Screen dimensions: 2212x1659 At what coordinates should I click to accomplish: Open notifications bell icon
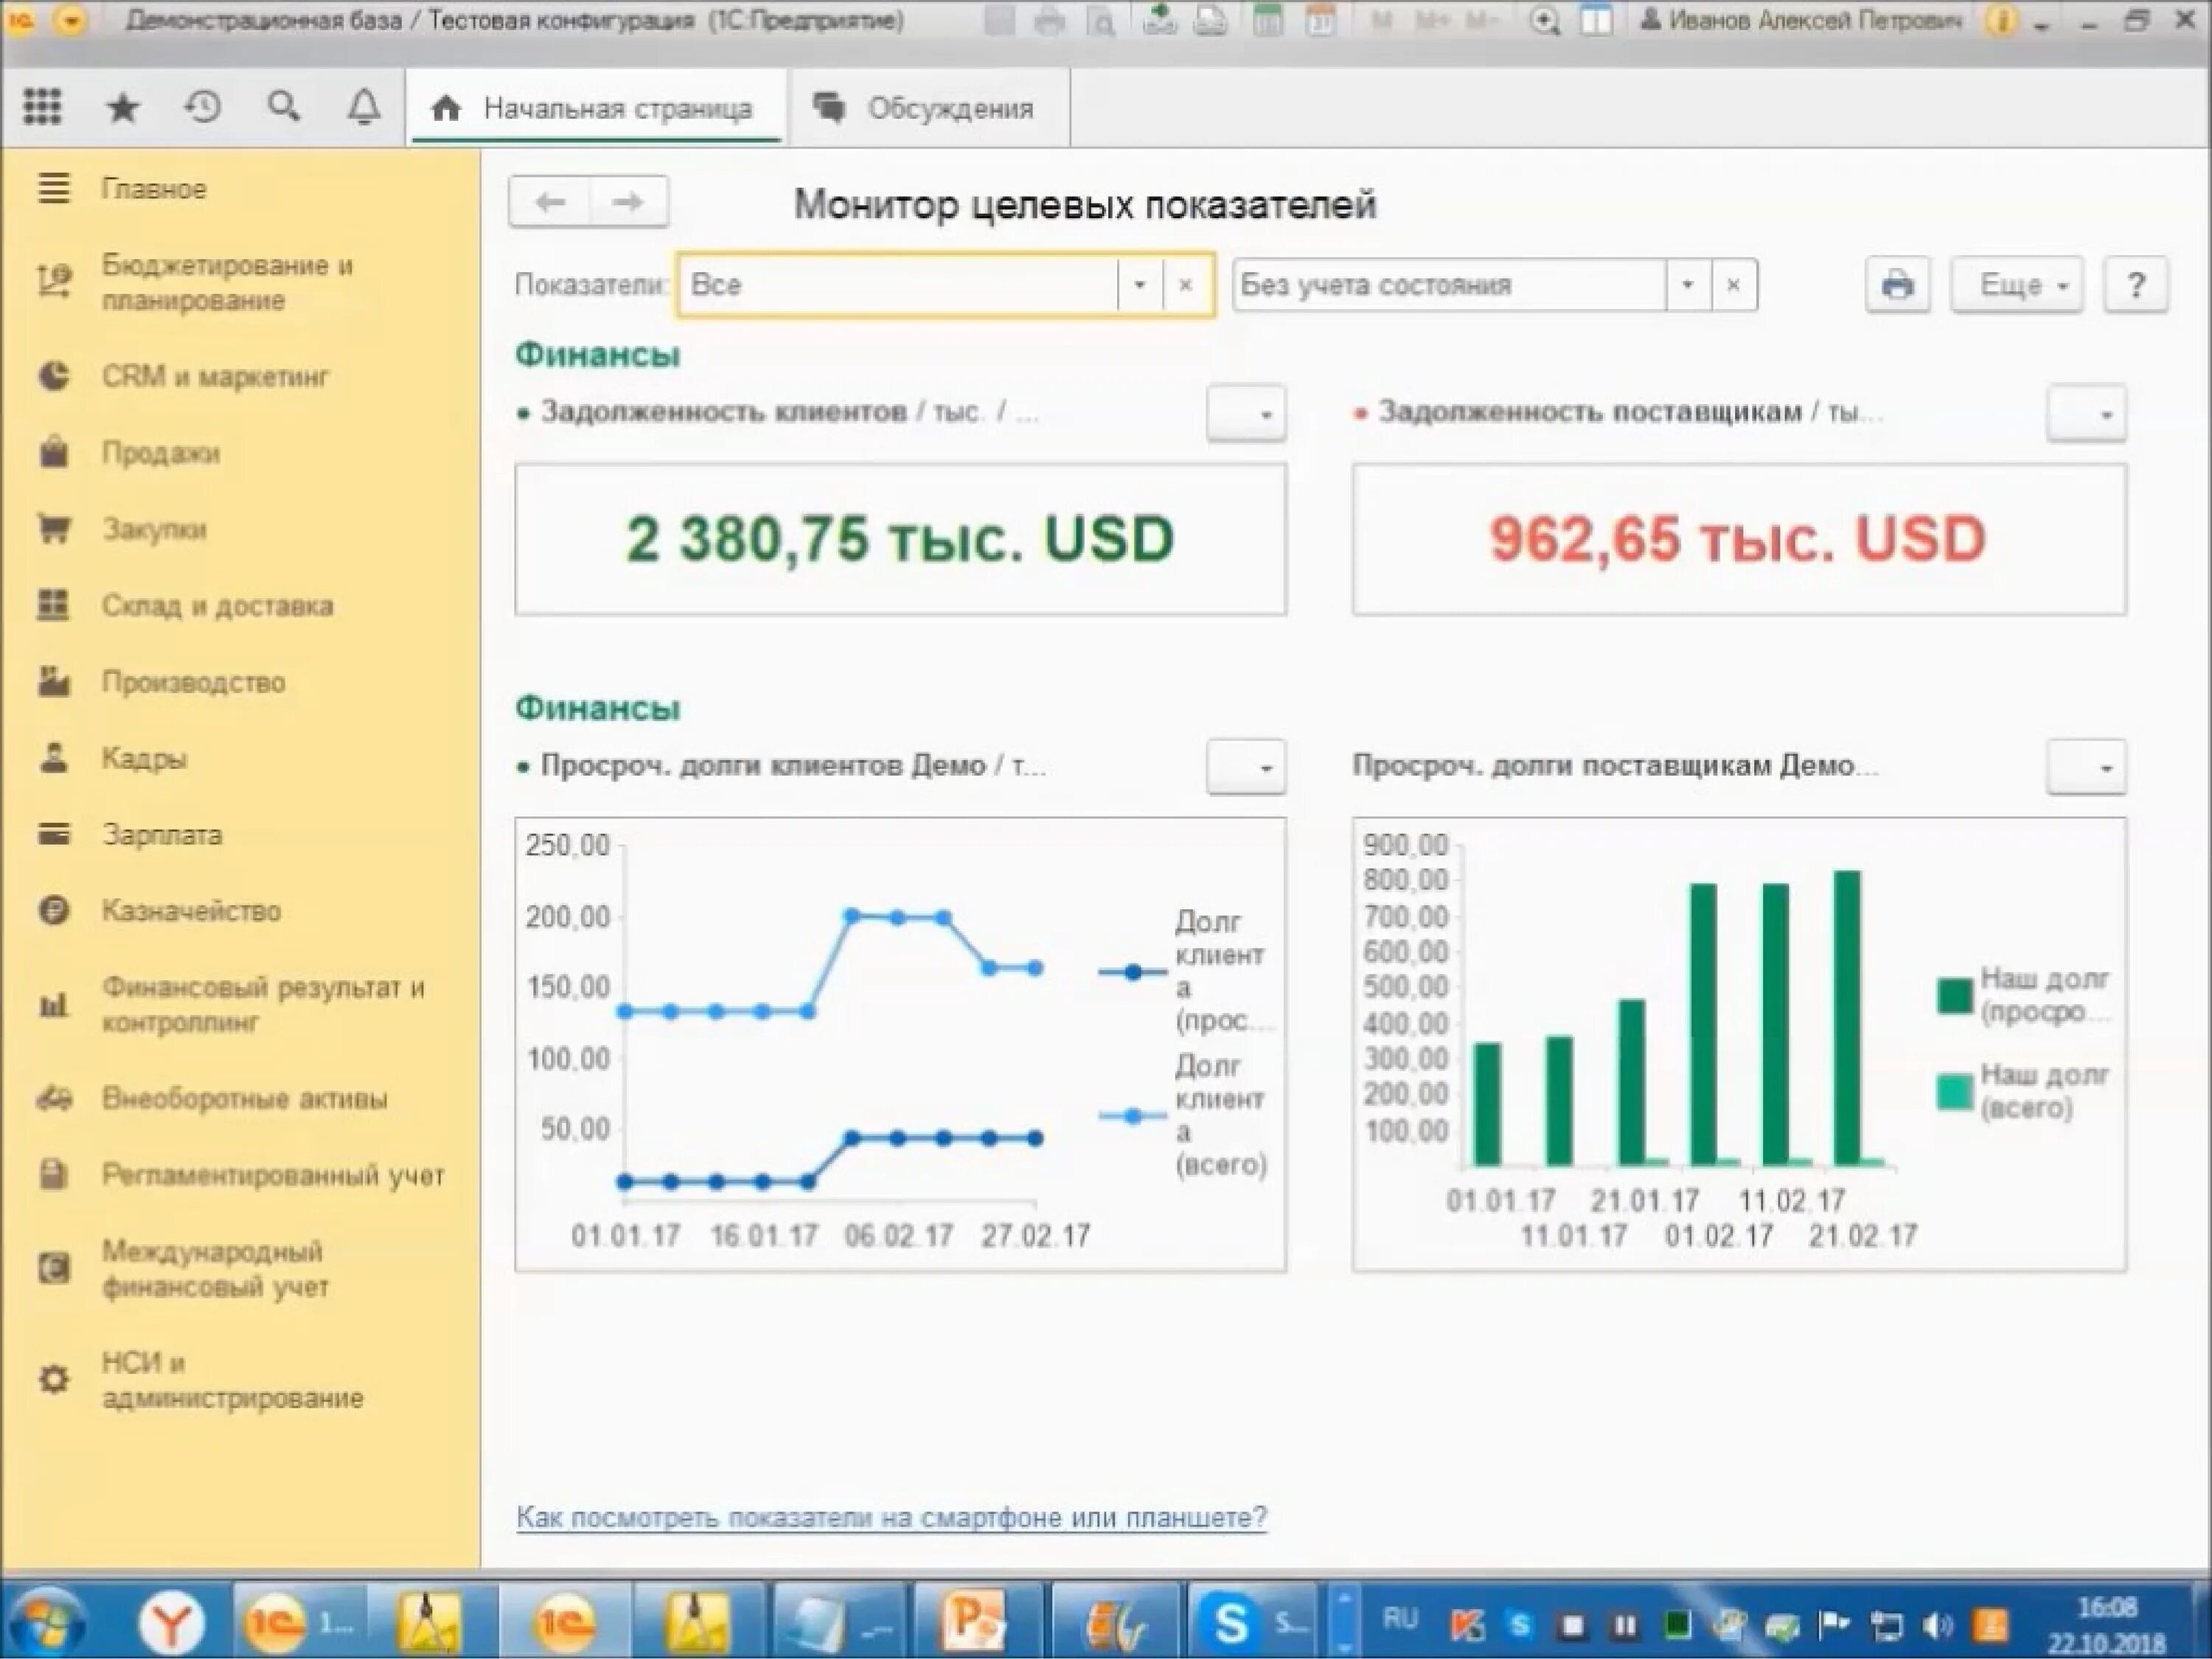click(364, 107)
